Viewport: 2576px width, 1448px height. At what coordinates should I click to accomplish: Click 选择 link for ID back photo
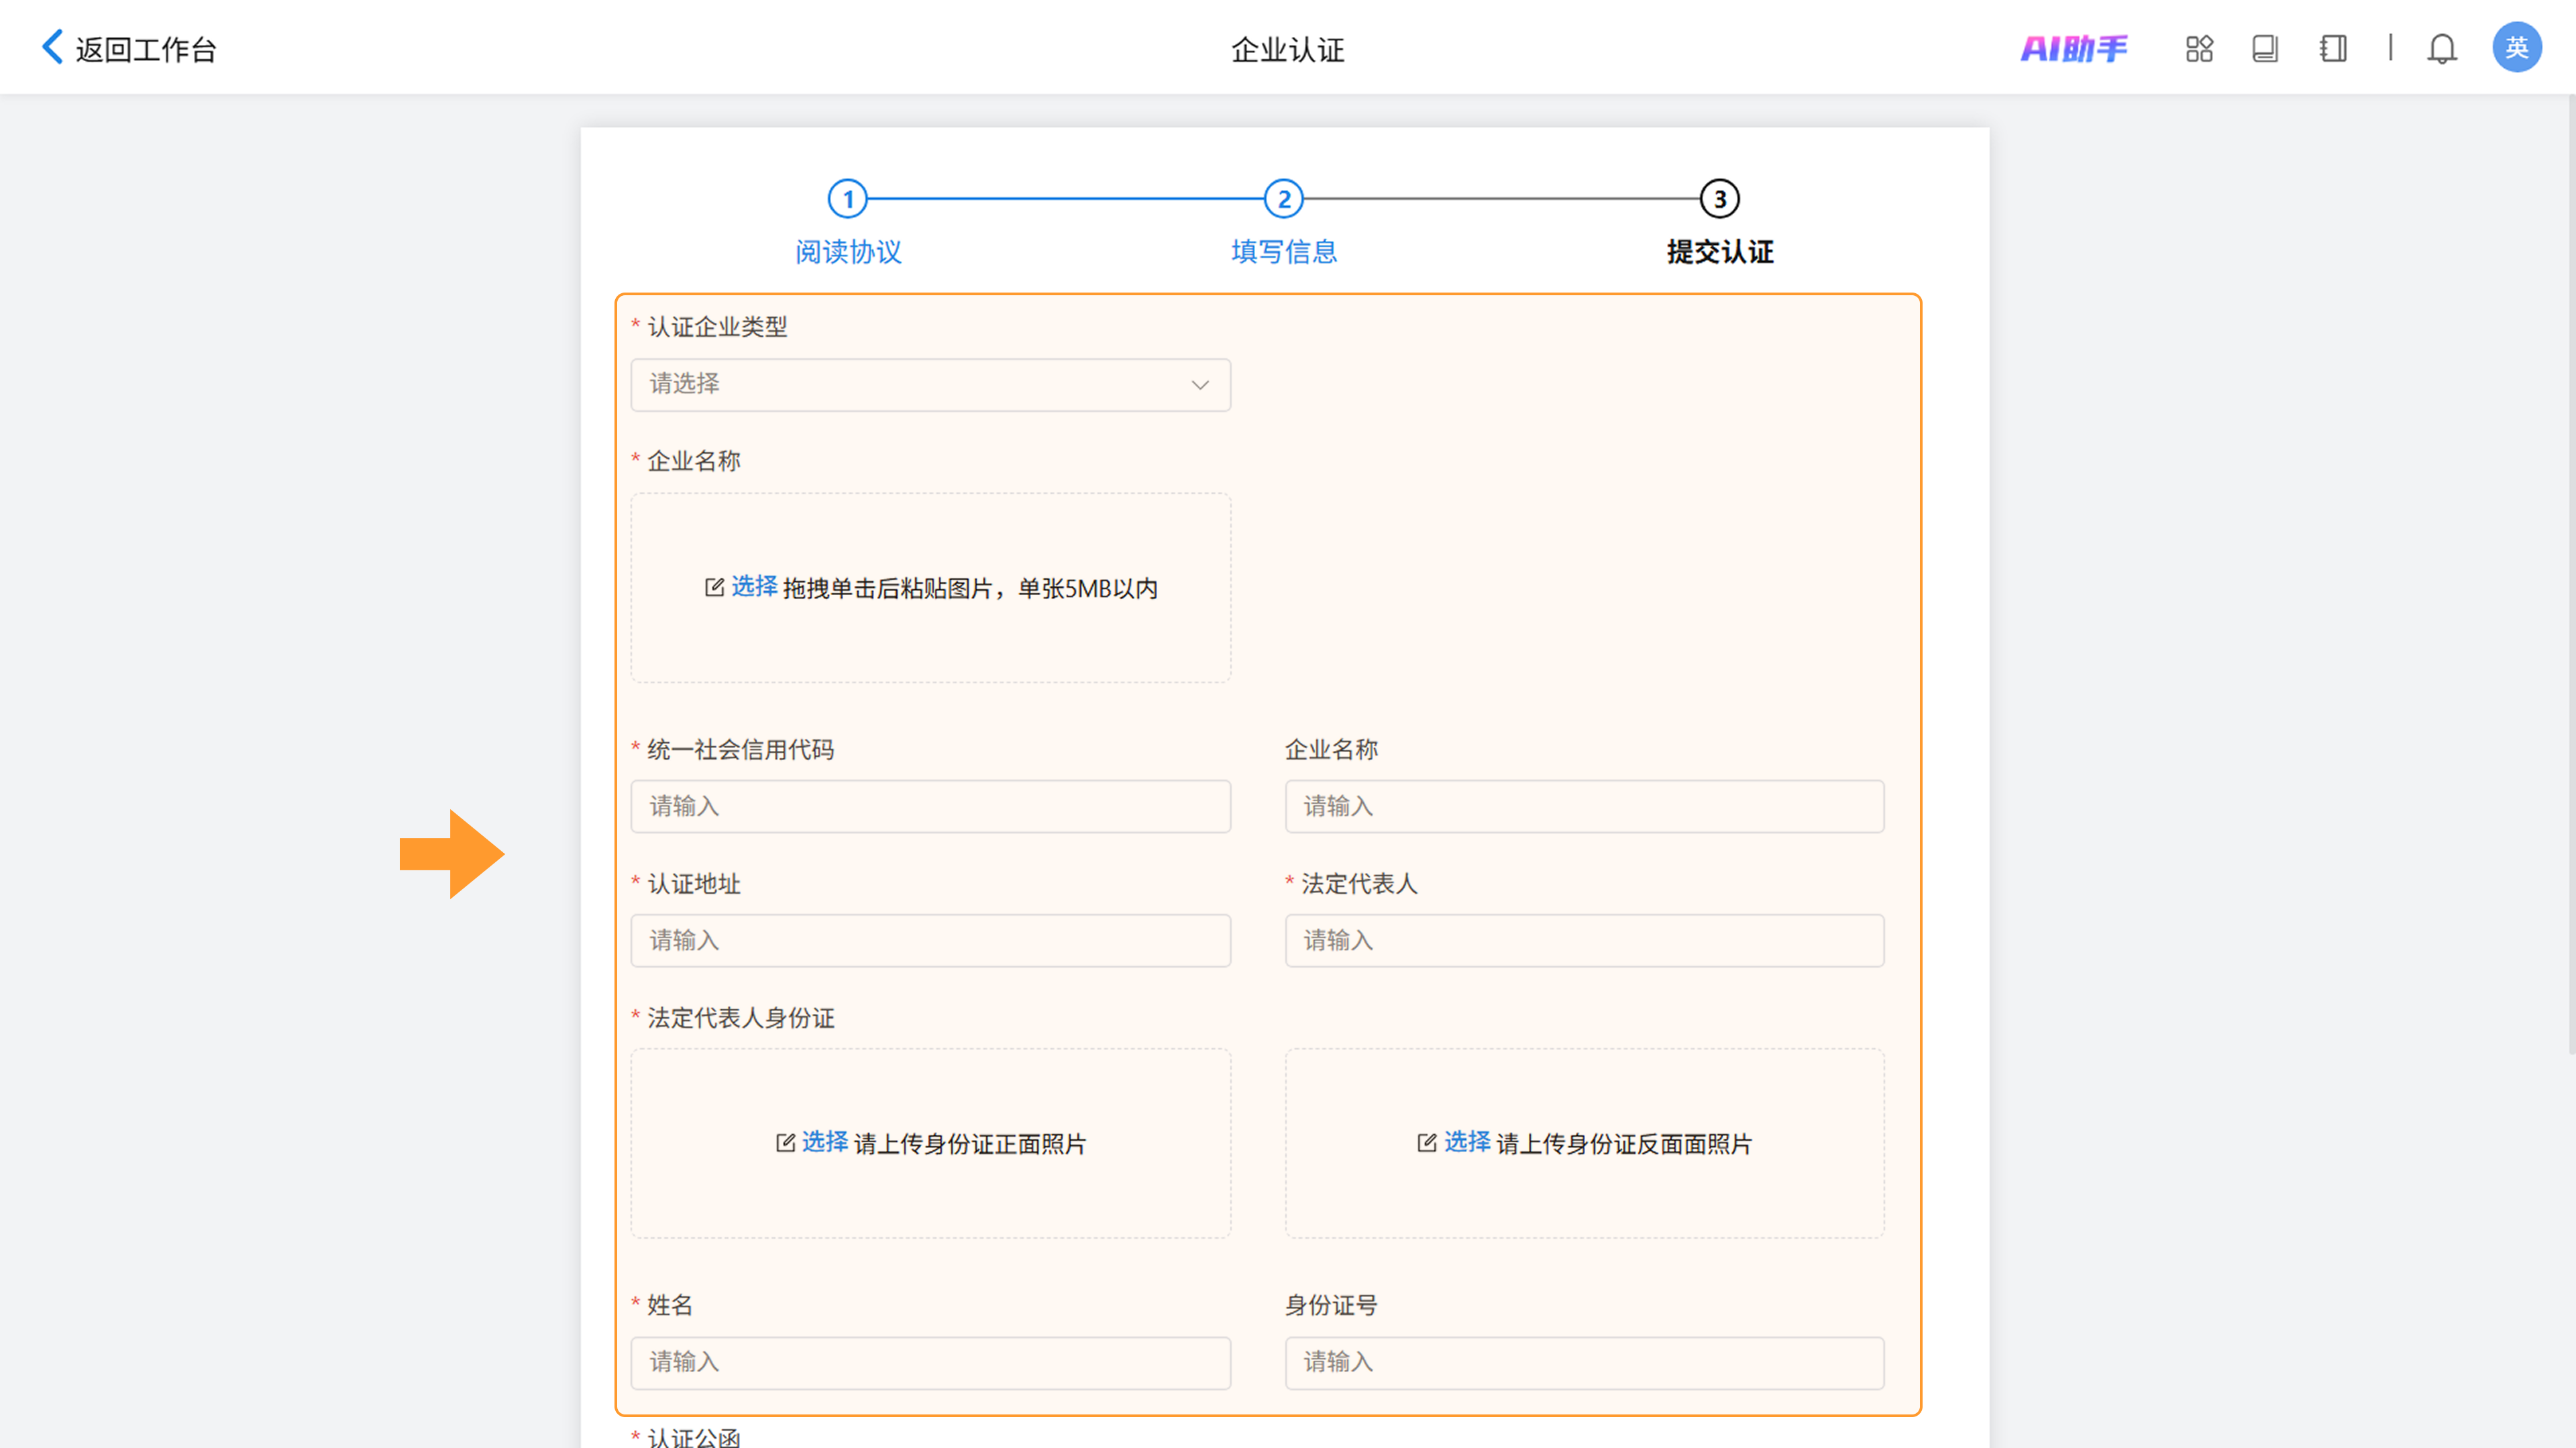coord(1466,1142)
